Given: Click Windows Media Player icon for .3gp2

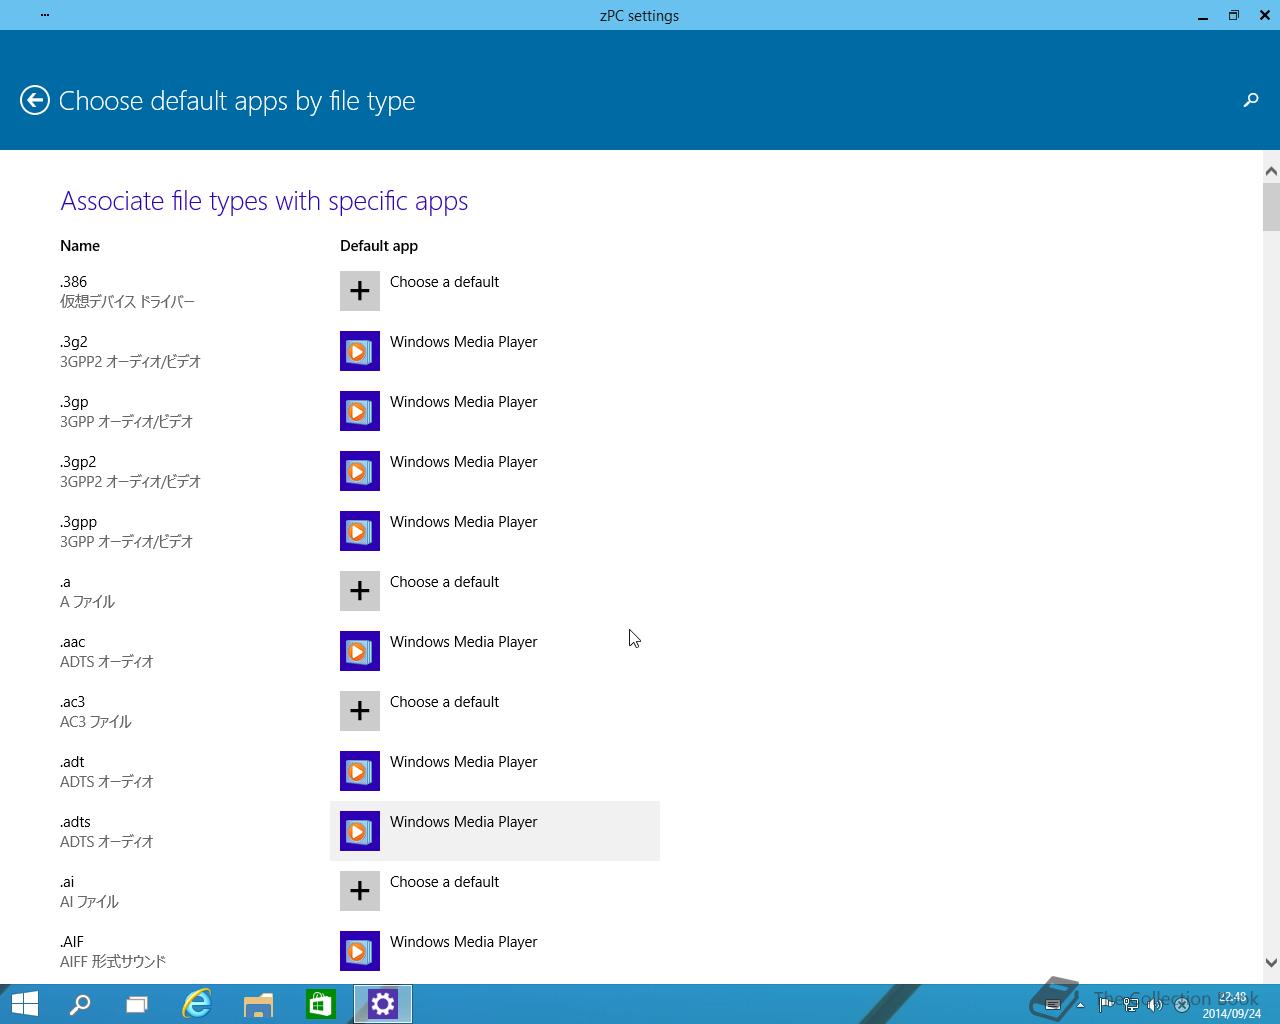Looking at the screenshot, I should [360, 471].
